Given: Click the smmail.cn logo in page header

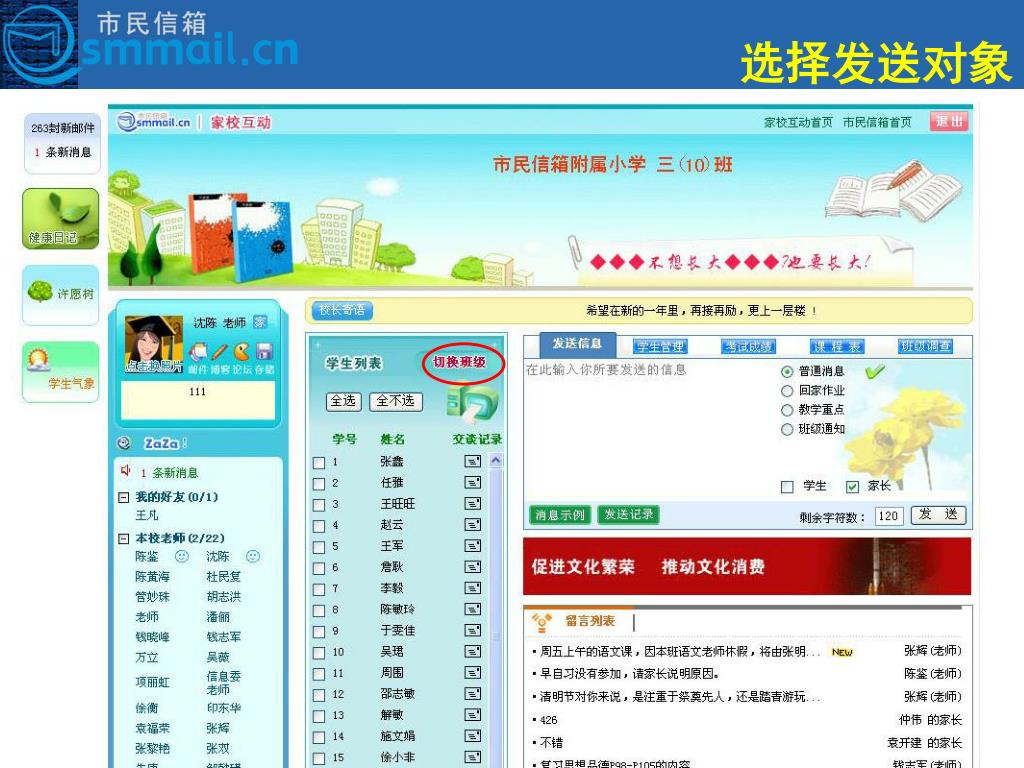Looking at the screenshot, I should click(154, 122).
